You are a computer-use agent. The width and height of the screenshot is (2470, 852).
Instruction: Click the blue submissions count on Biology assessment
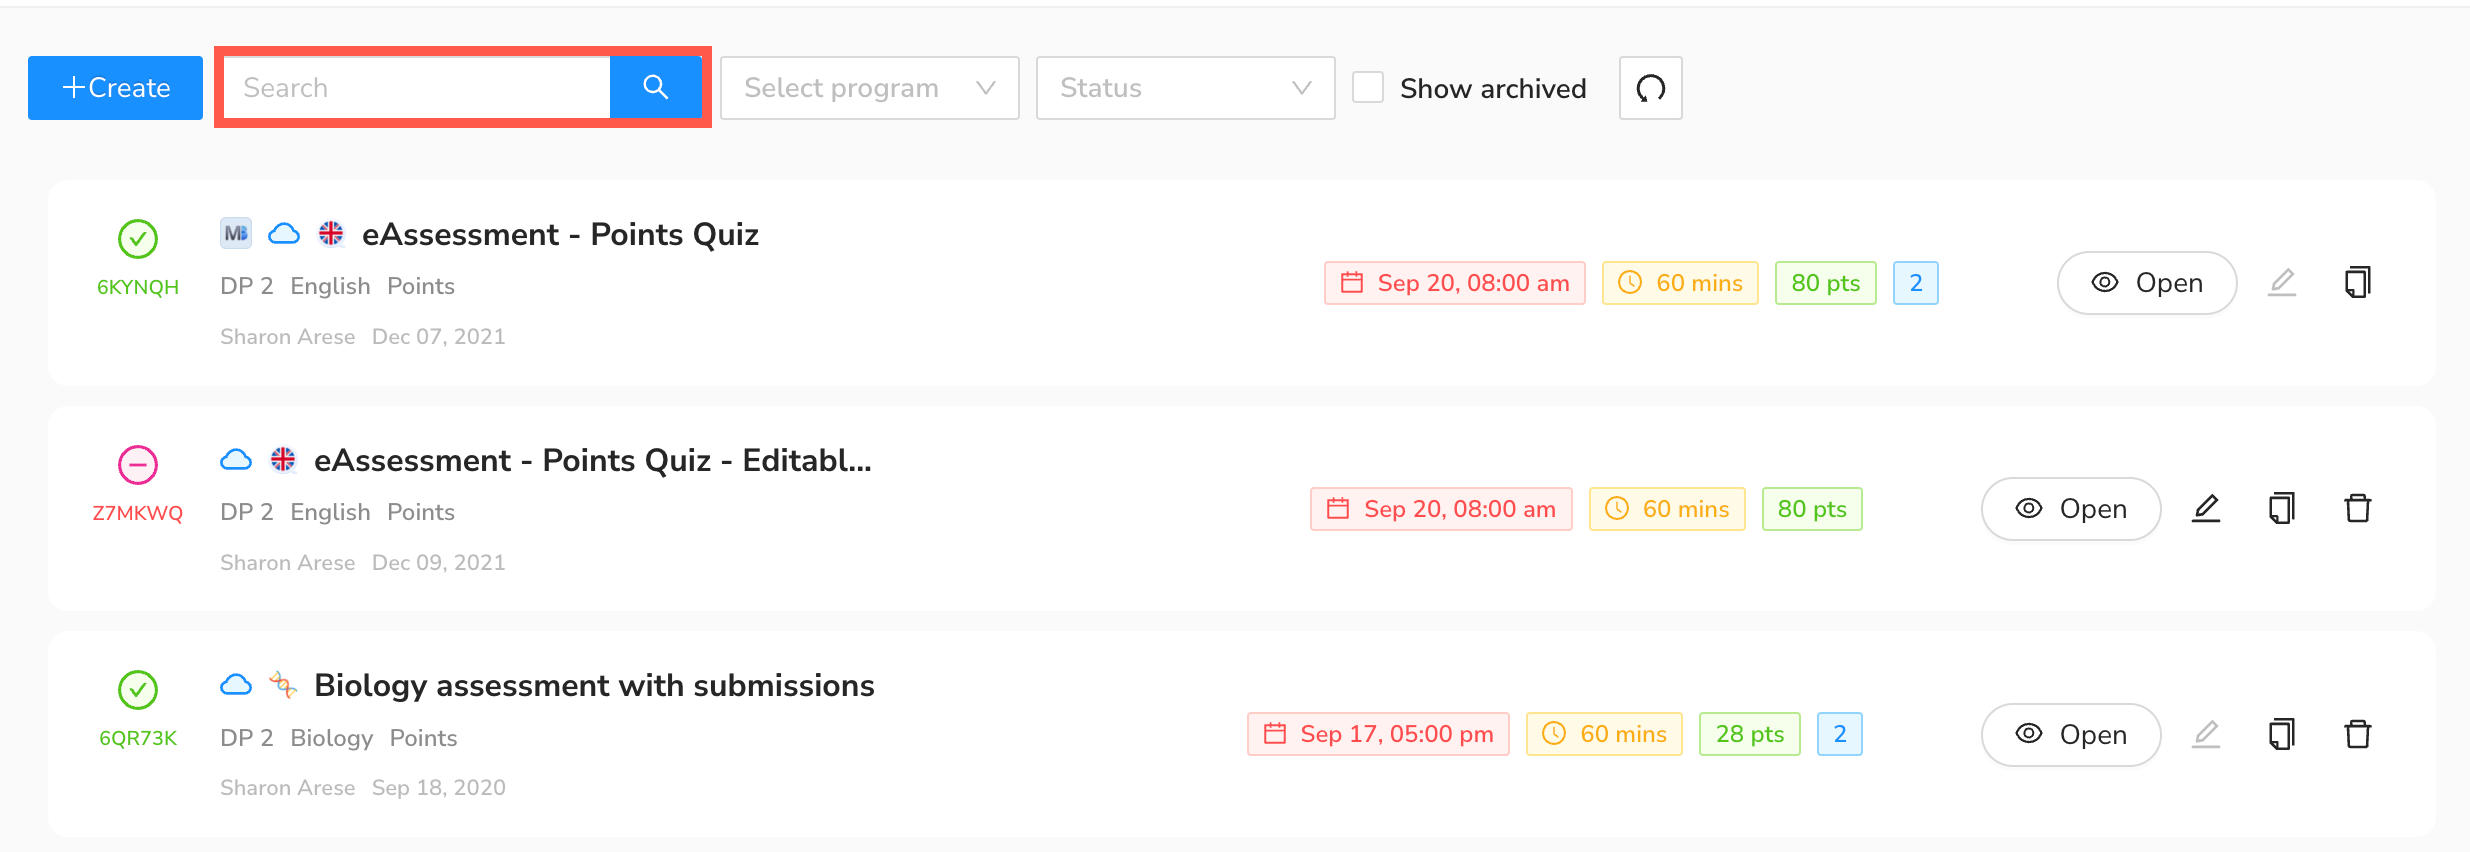coord(1839,735)
